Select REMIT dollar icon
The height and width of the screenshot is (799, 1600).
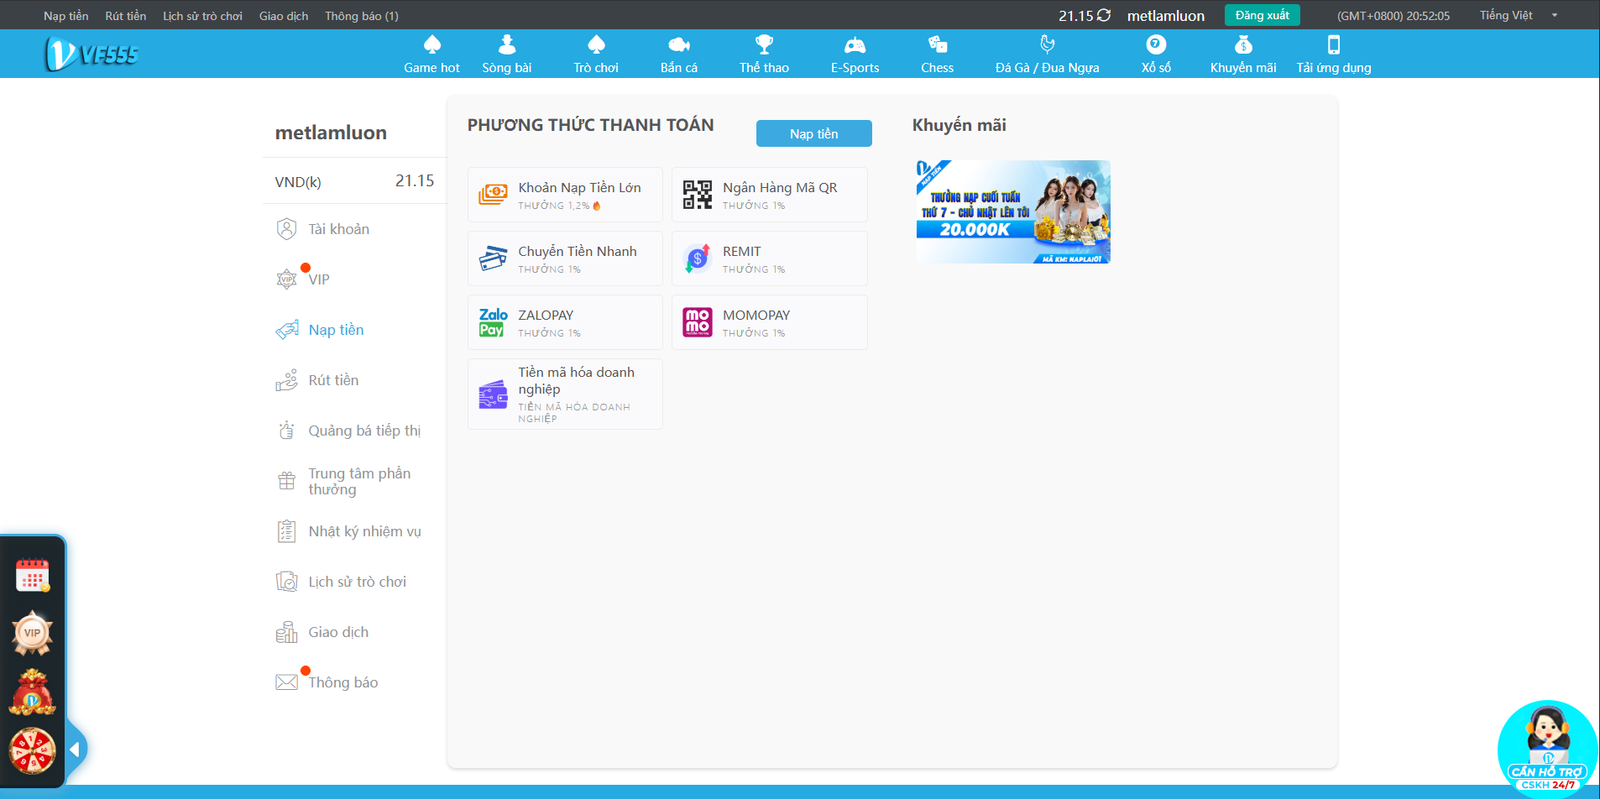tap(697, 258)
